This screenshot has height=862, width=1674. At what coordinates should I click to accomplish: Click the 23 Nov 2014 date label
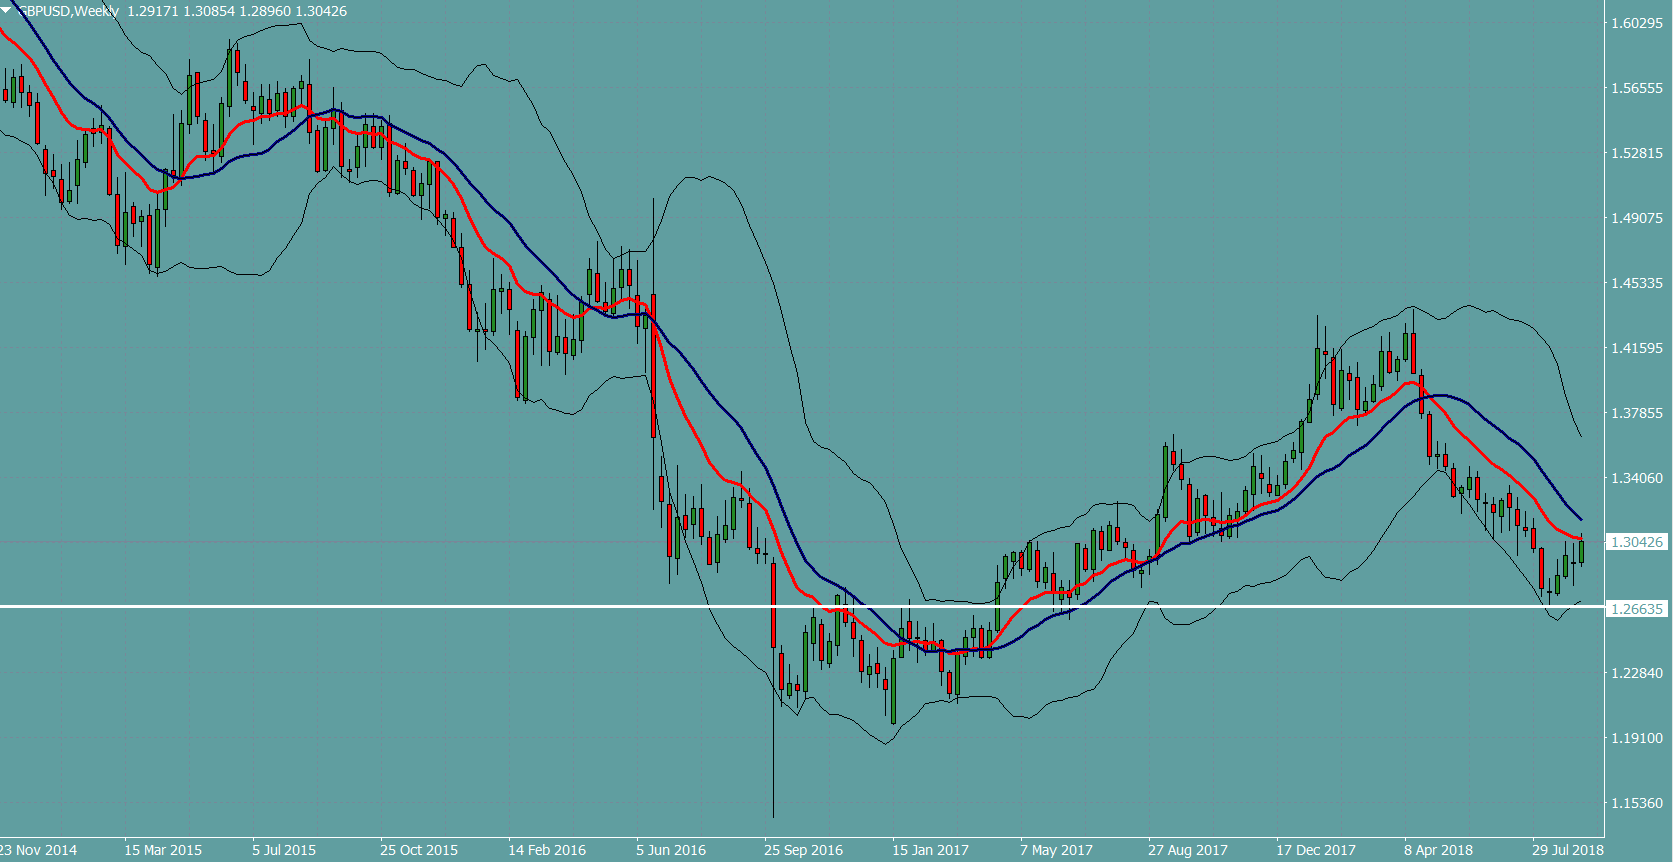[x=39, y=850]
